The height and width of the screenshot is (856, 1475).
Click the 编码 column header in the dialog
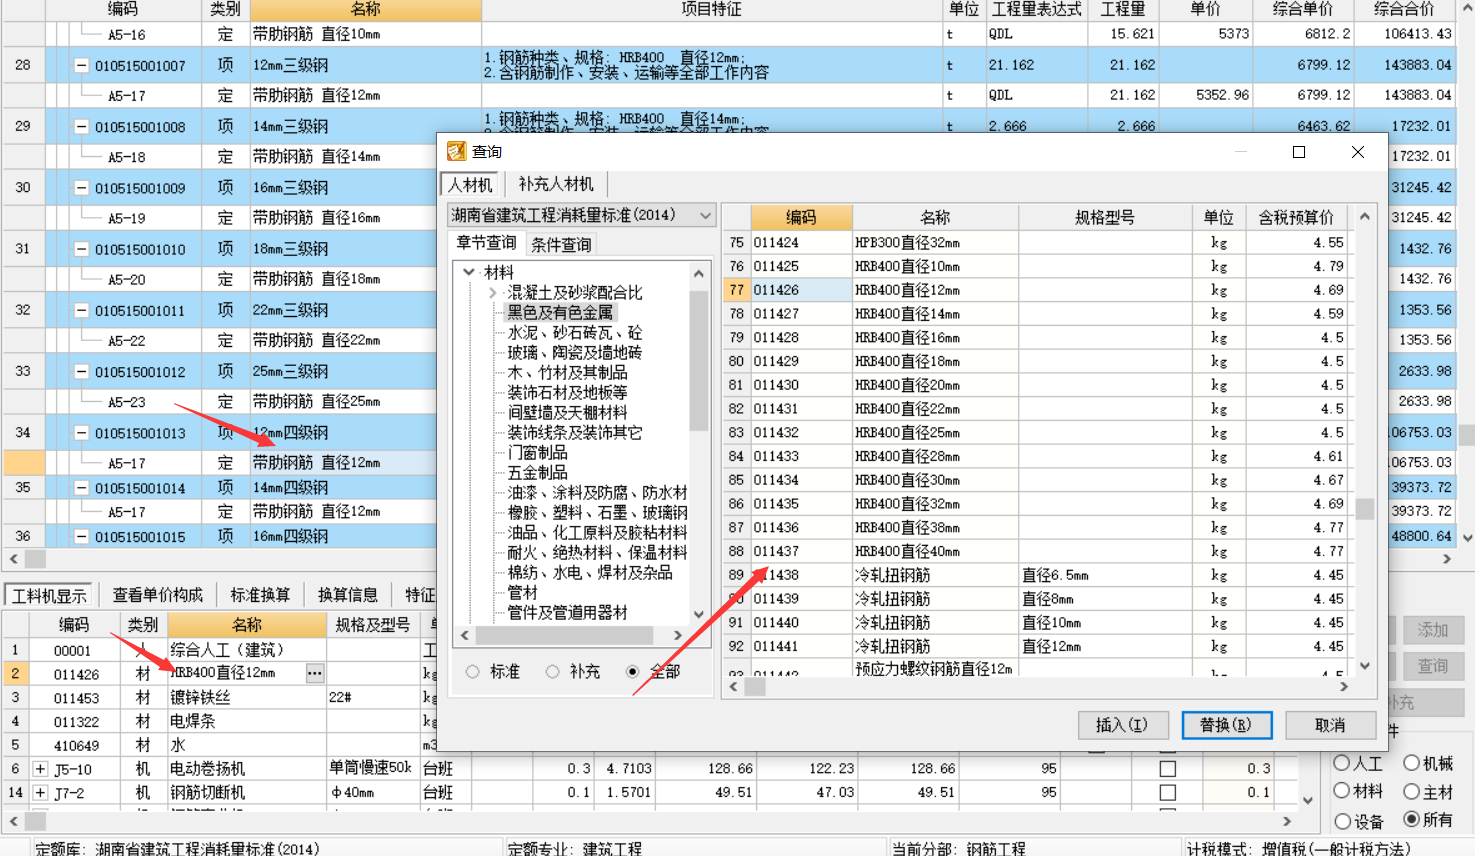pyautogui.click(x=801, y=217)
